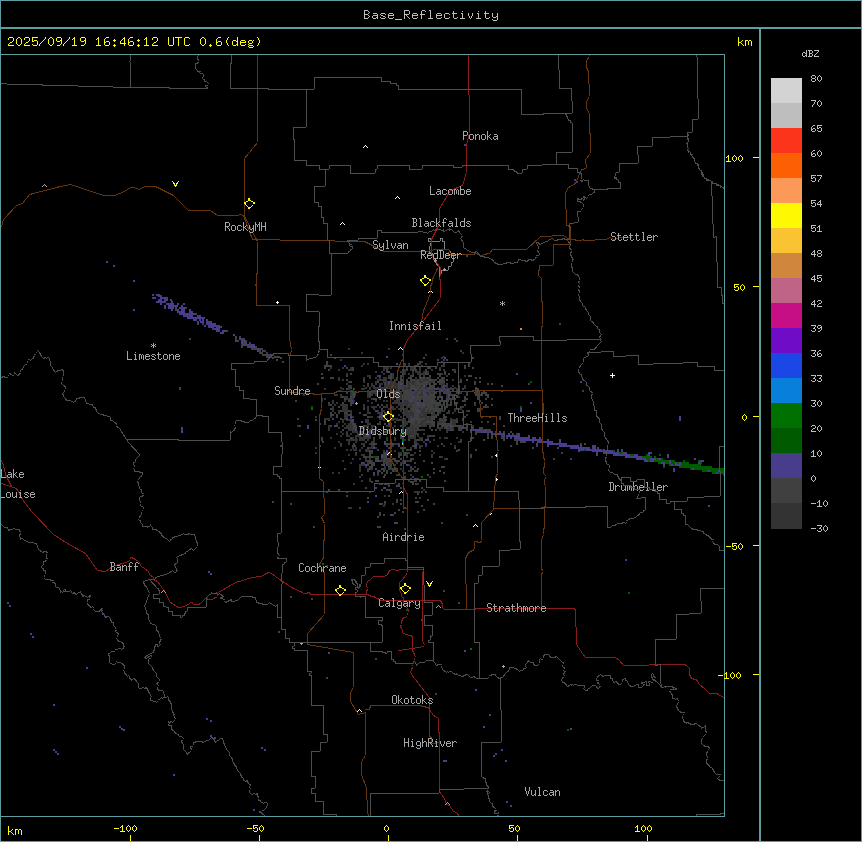Click the yellow V marker northeast of Calgary
The width and height of the screenshot is (862, 842).
pos(429,583)
